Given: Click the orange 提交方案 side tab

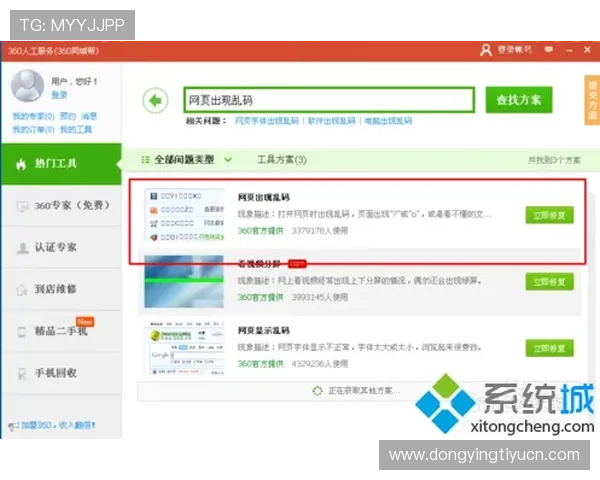Looking at the screenshot, I should click(592, 100).
